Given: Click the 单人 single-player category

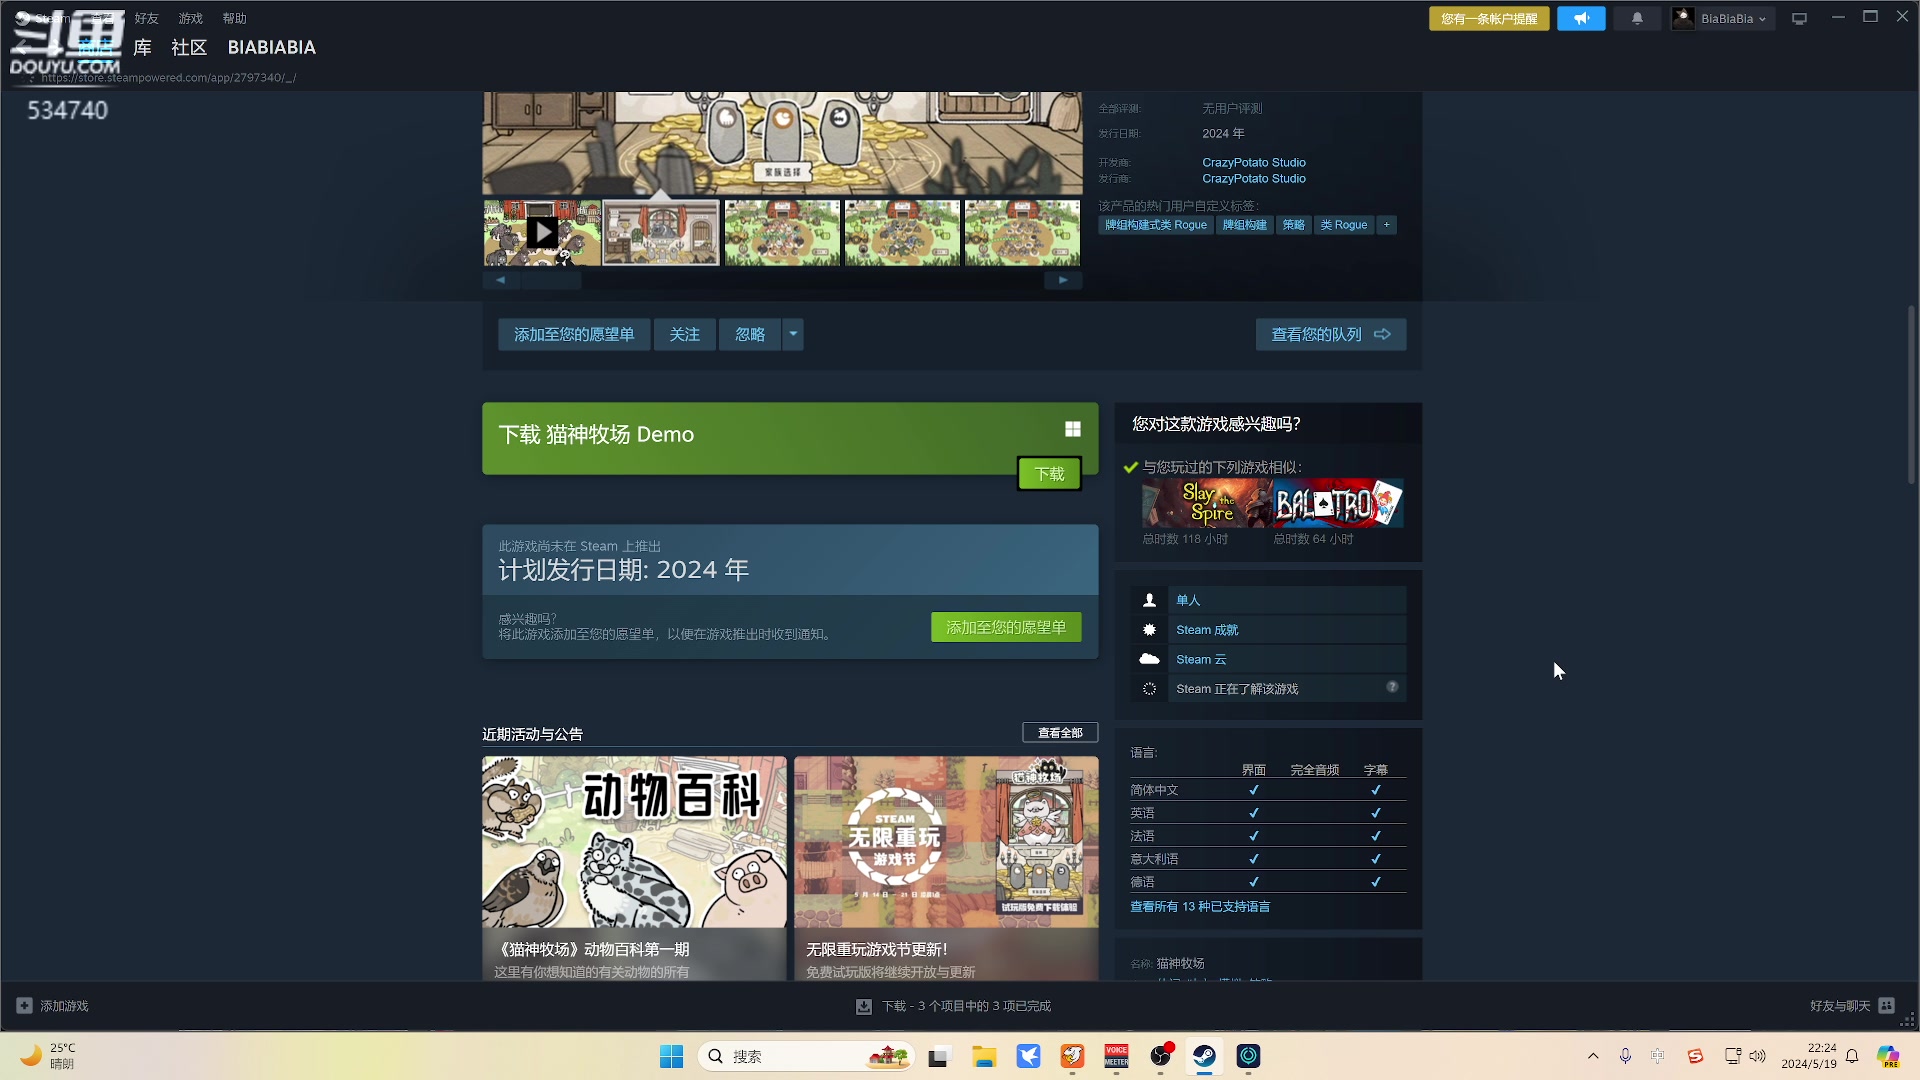Looking at the screenshot, I should point(1268,600).
